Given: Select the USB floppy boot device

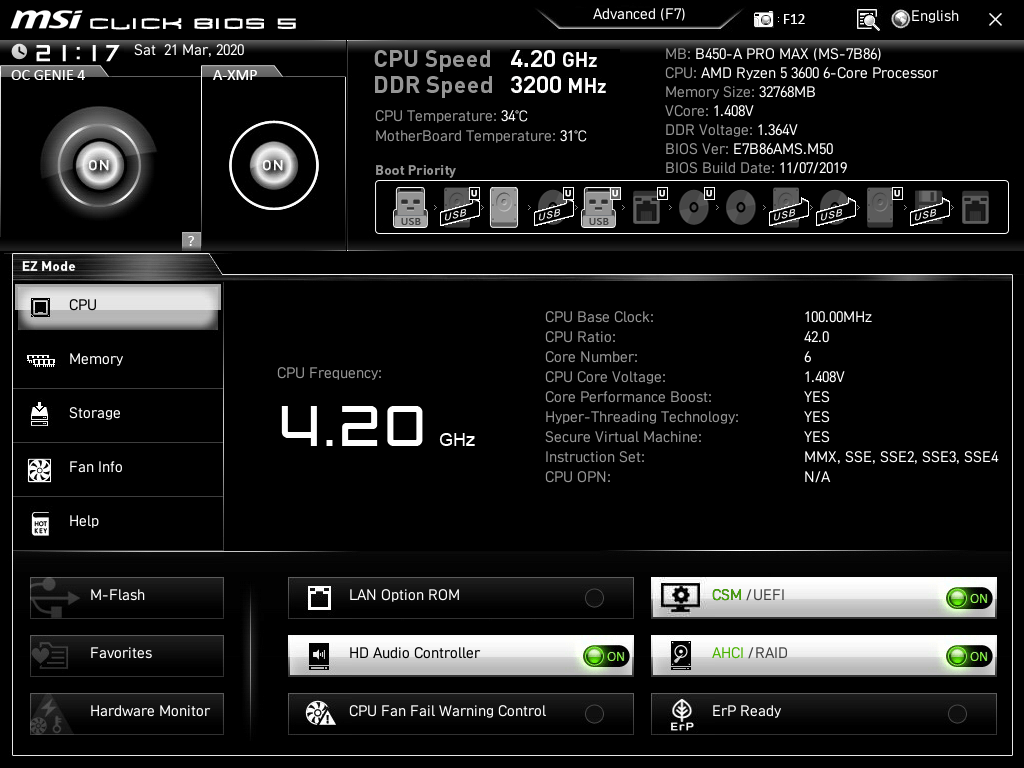Looking at the screenshot, I should pyautogui.click(x=929, y=208).
